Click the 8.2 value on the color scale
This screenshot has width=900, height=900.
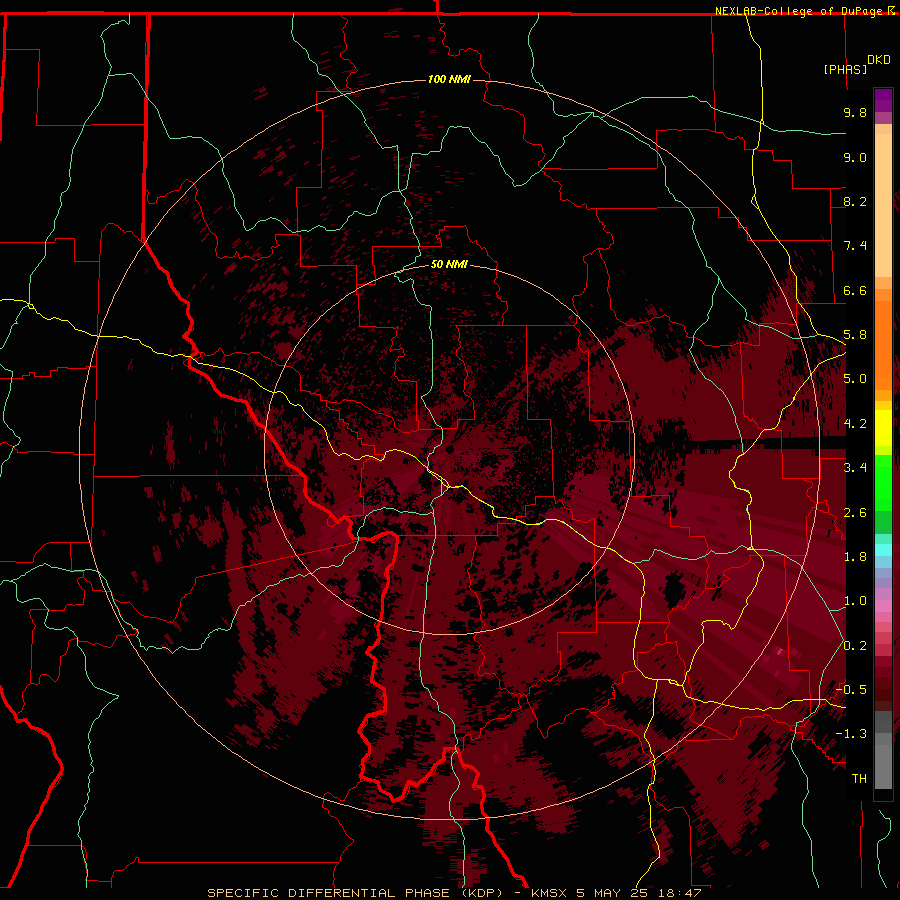point(855,201)
